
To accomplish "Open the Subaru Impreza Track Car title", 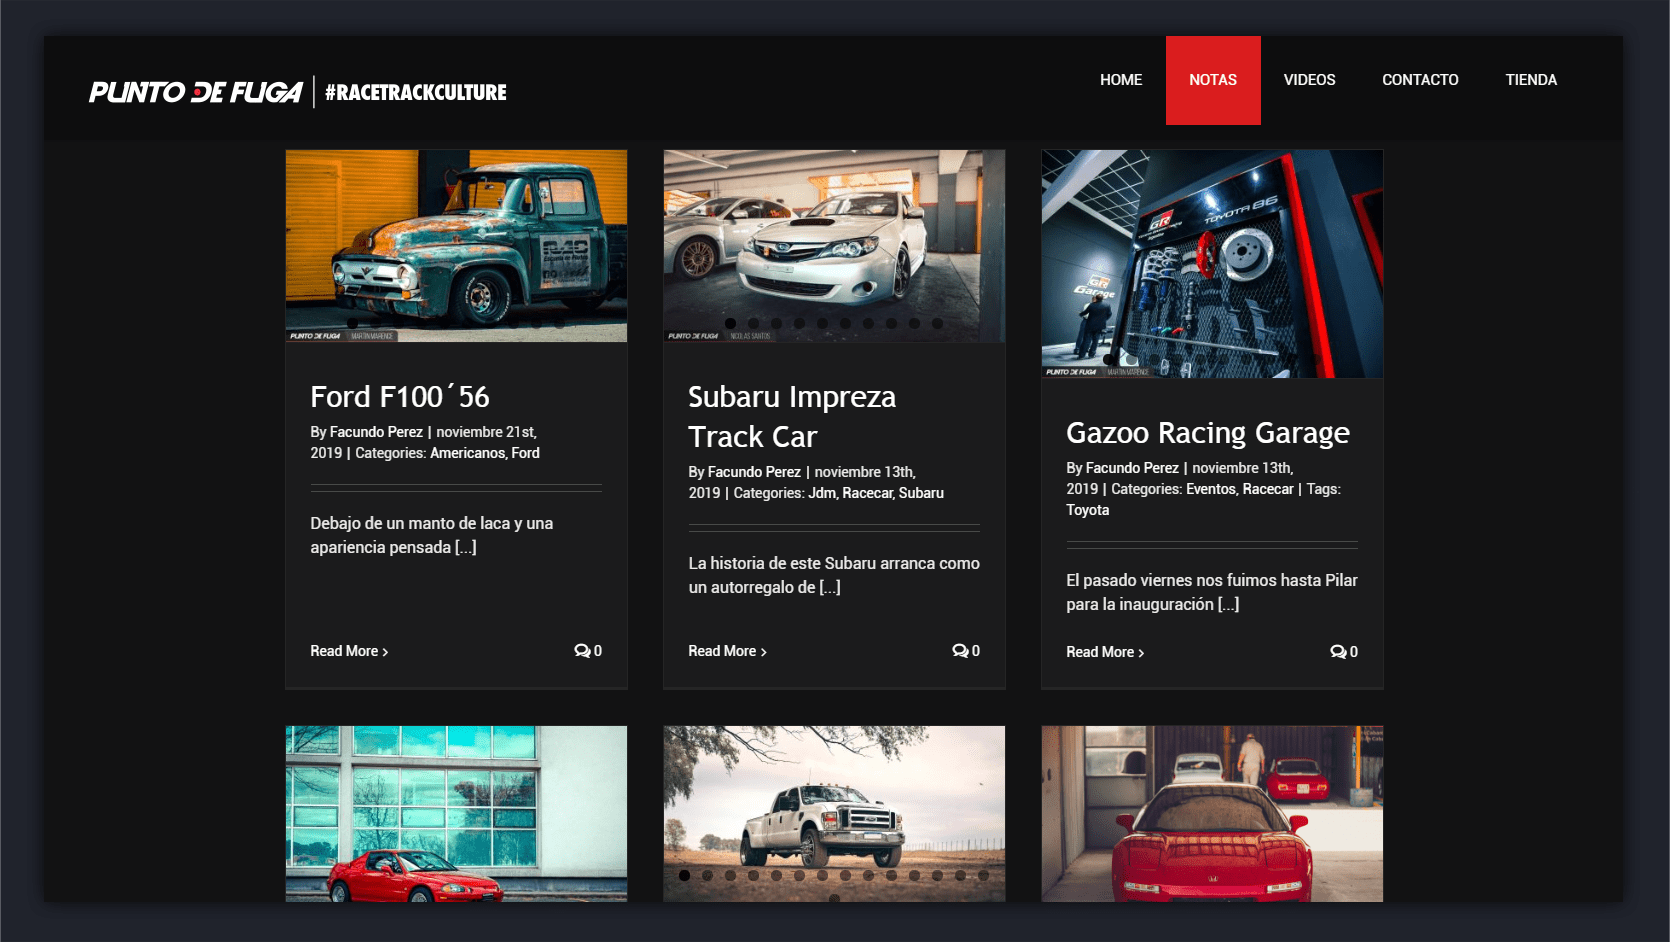I will coord(792,417).
